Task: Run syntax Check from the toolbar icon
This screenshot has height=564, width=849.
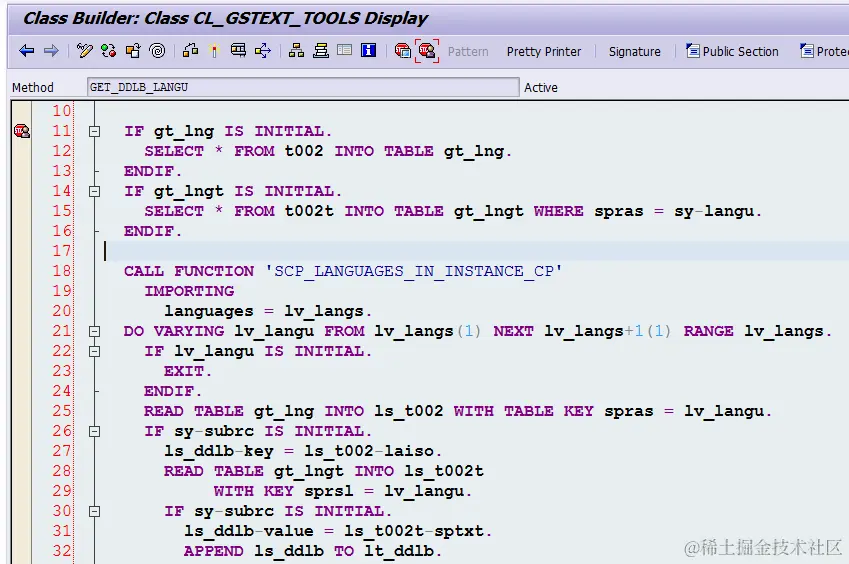Action: 190,51
